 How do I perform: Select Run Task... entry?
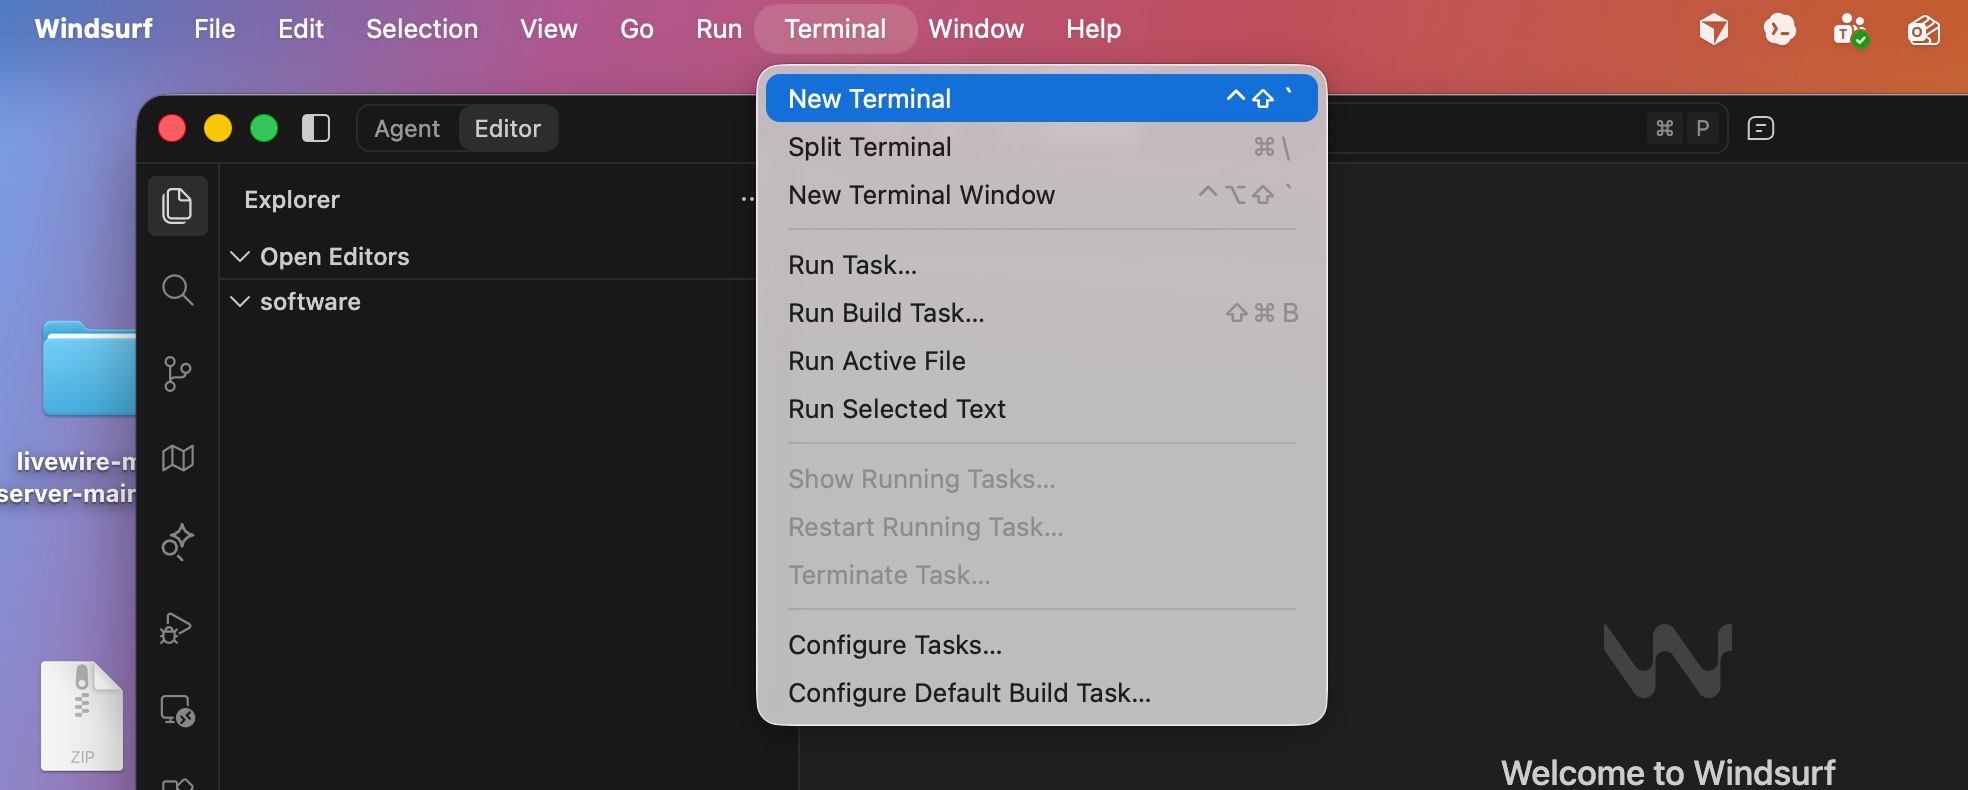tap(1041, 265)
